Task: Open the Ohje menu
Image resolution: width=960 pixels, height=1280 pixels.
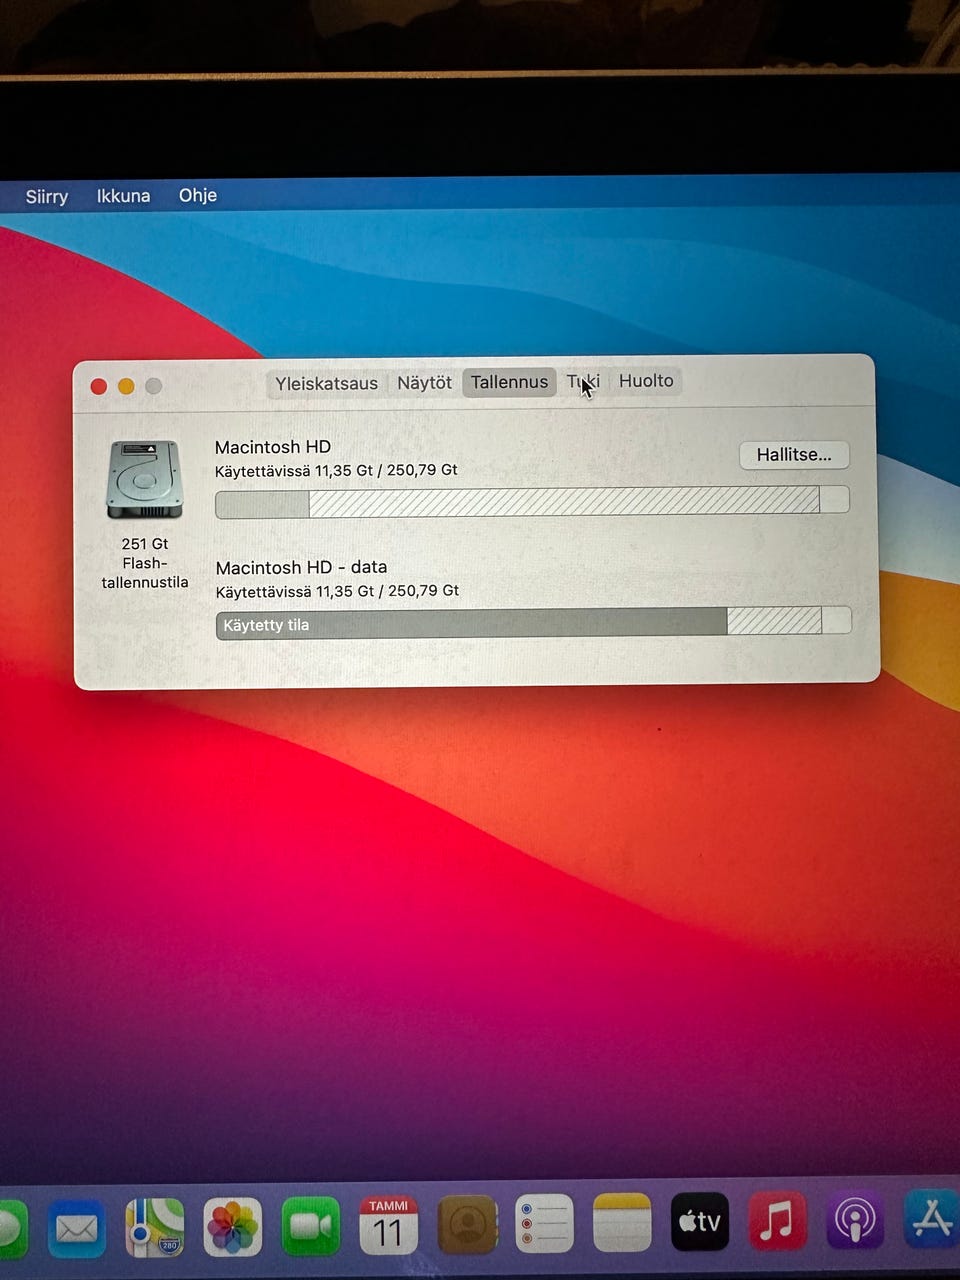Action: pyautogui.click(x=198, y=194)
